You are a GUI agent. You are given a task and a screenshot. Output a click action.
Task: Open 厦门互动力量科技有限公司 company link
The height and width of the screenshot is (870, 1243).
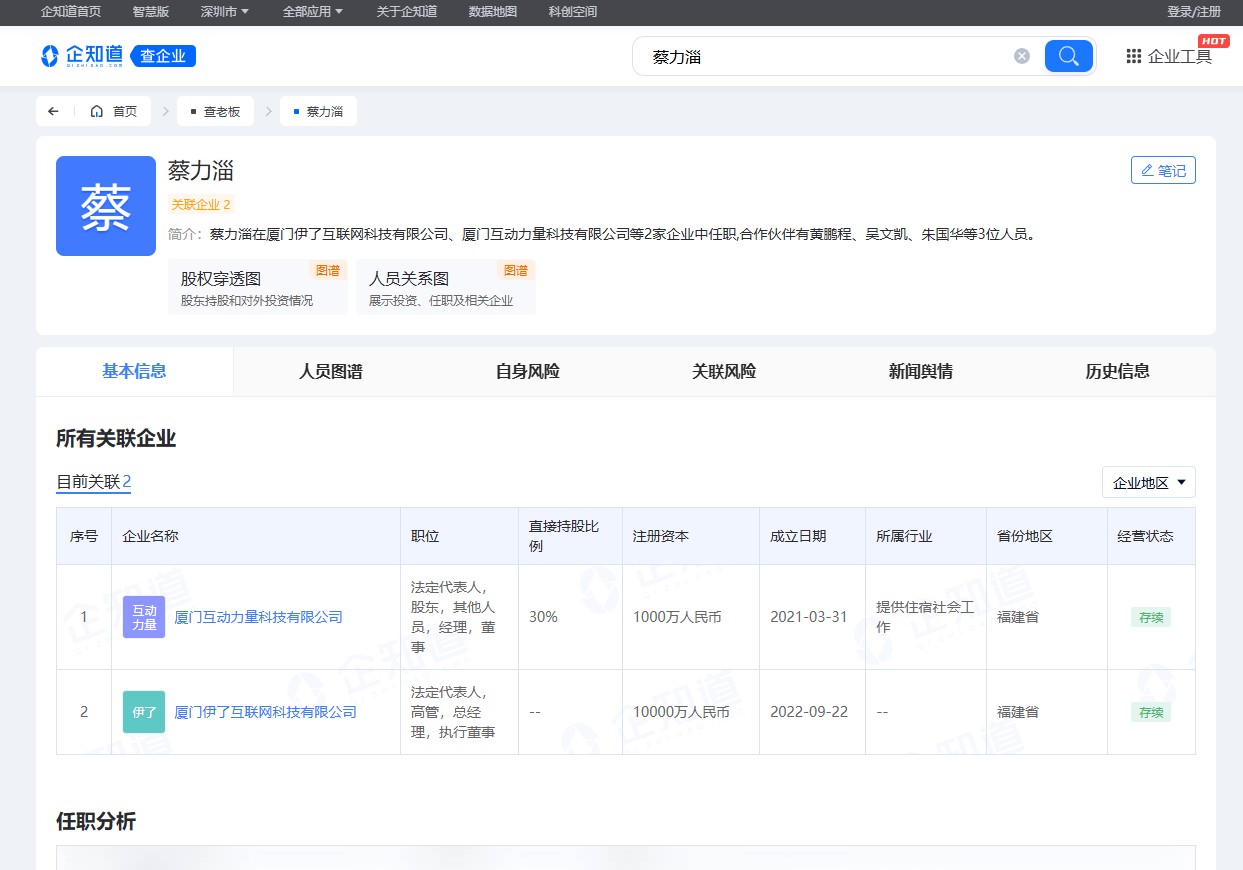(258, 617)
